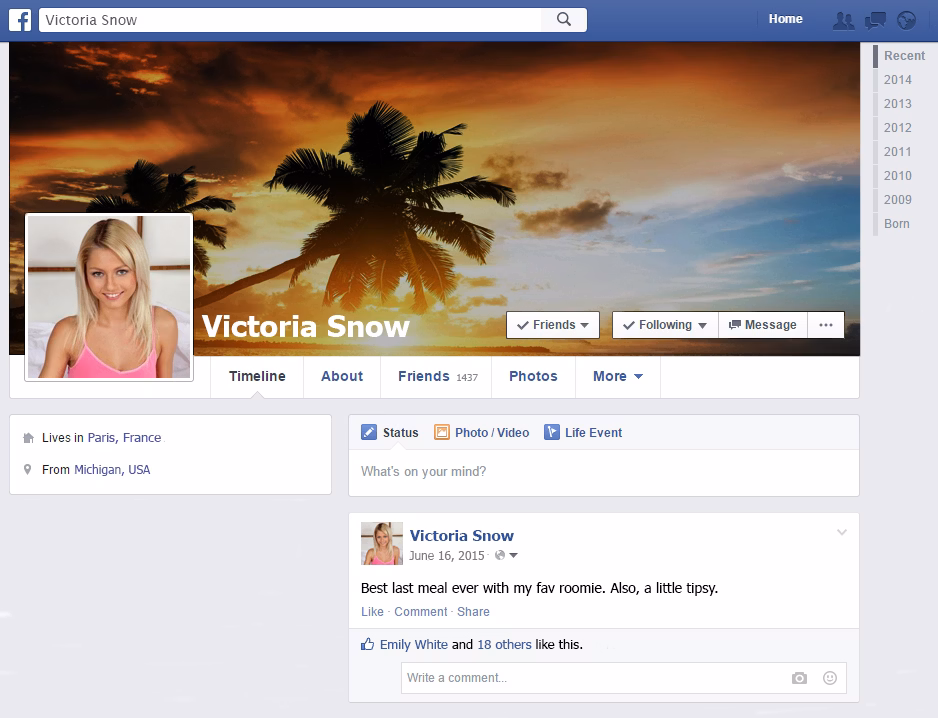
Task: Select the Photo / Video composer tab
Action: 482,433
